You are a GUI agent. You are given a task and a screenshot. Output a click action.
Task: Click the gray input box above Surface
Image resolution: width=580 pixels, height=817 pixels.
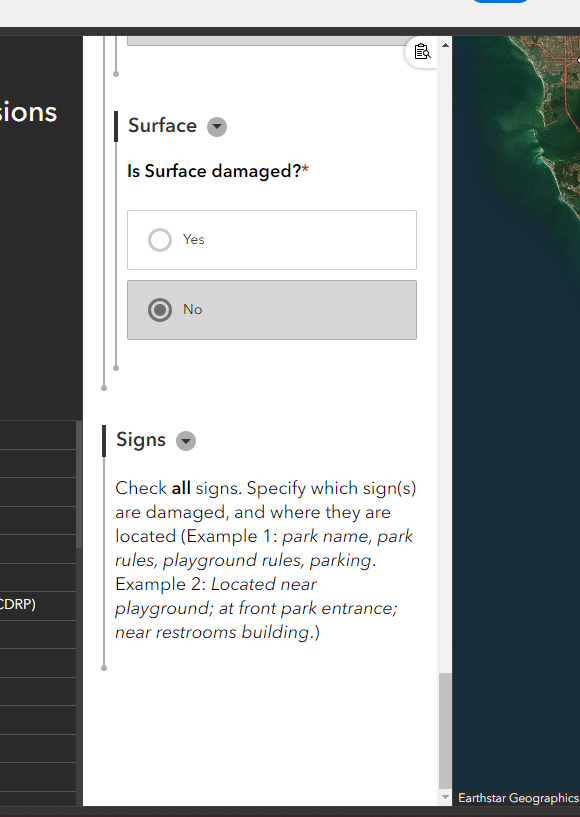pyautogui.click(x=272, y=41)
